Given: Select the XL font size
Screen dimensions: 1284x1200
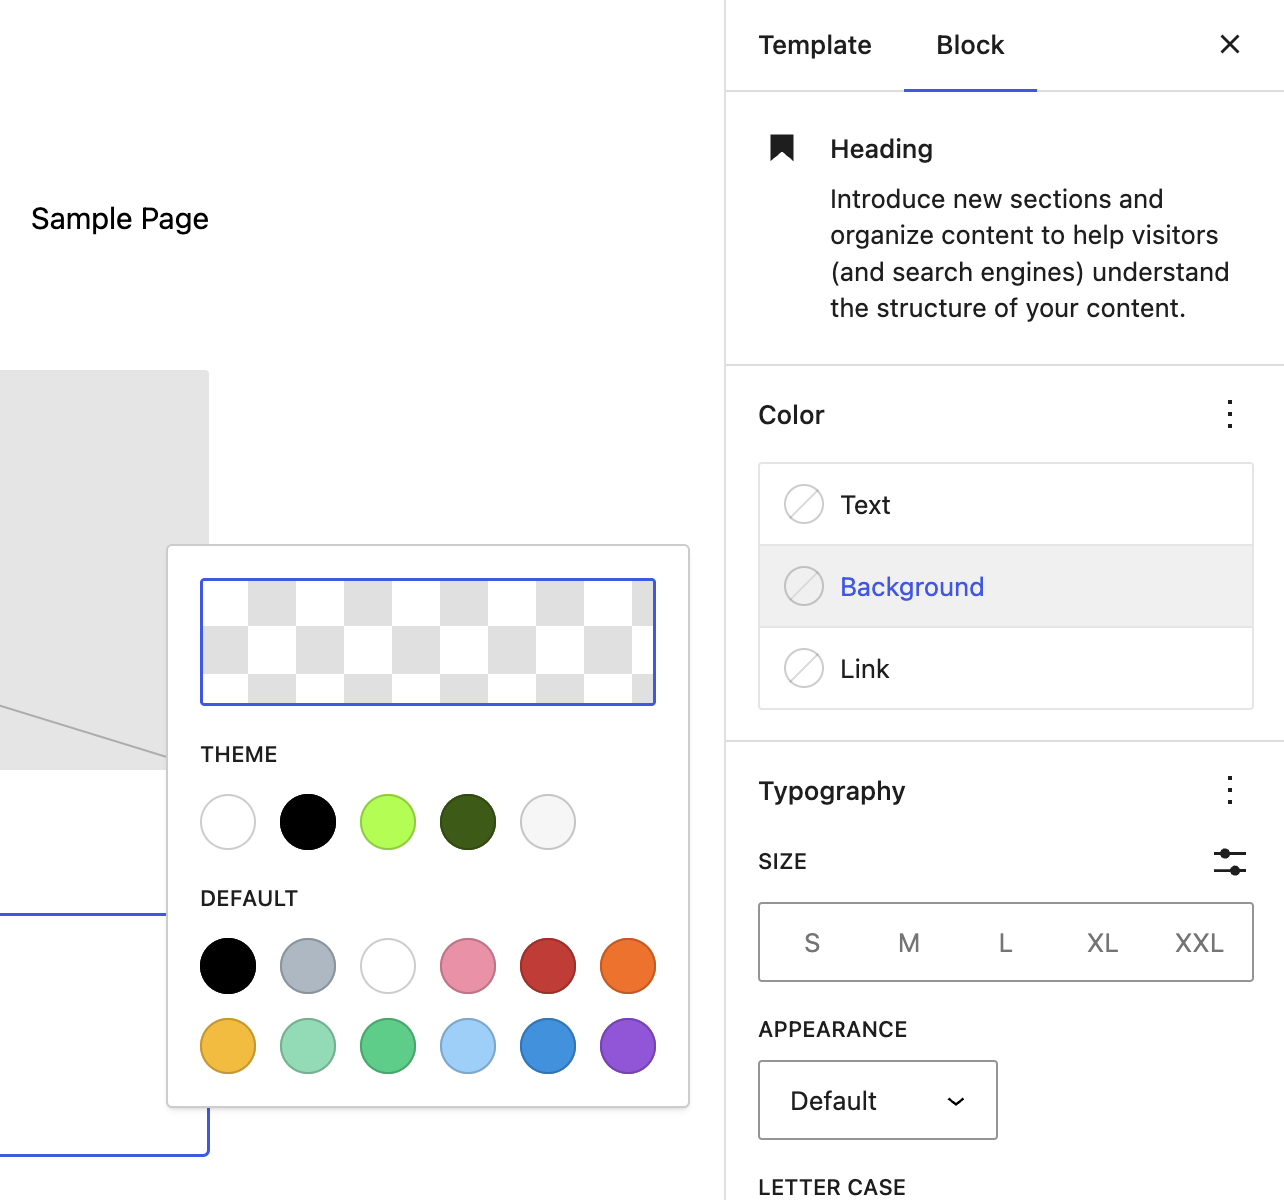Looking at the screenshot, I should 1101,942.
